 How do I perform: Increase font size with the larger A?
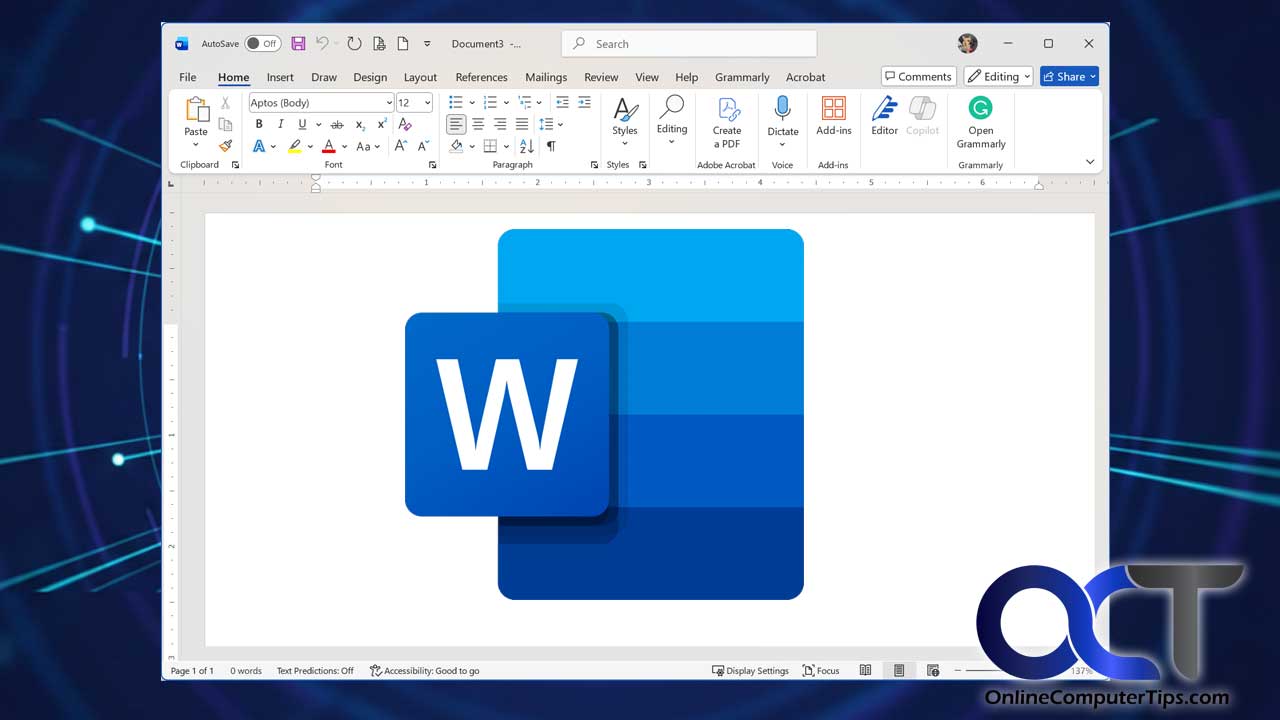[x=400, y=146]
